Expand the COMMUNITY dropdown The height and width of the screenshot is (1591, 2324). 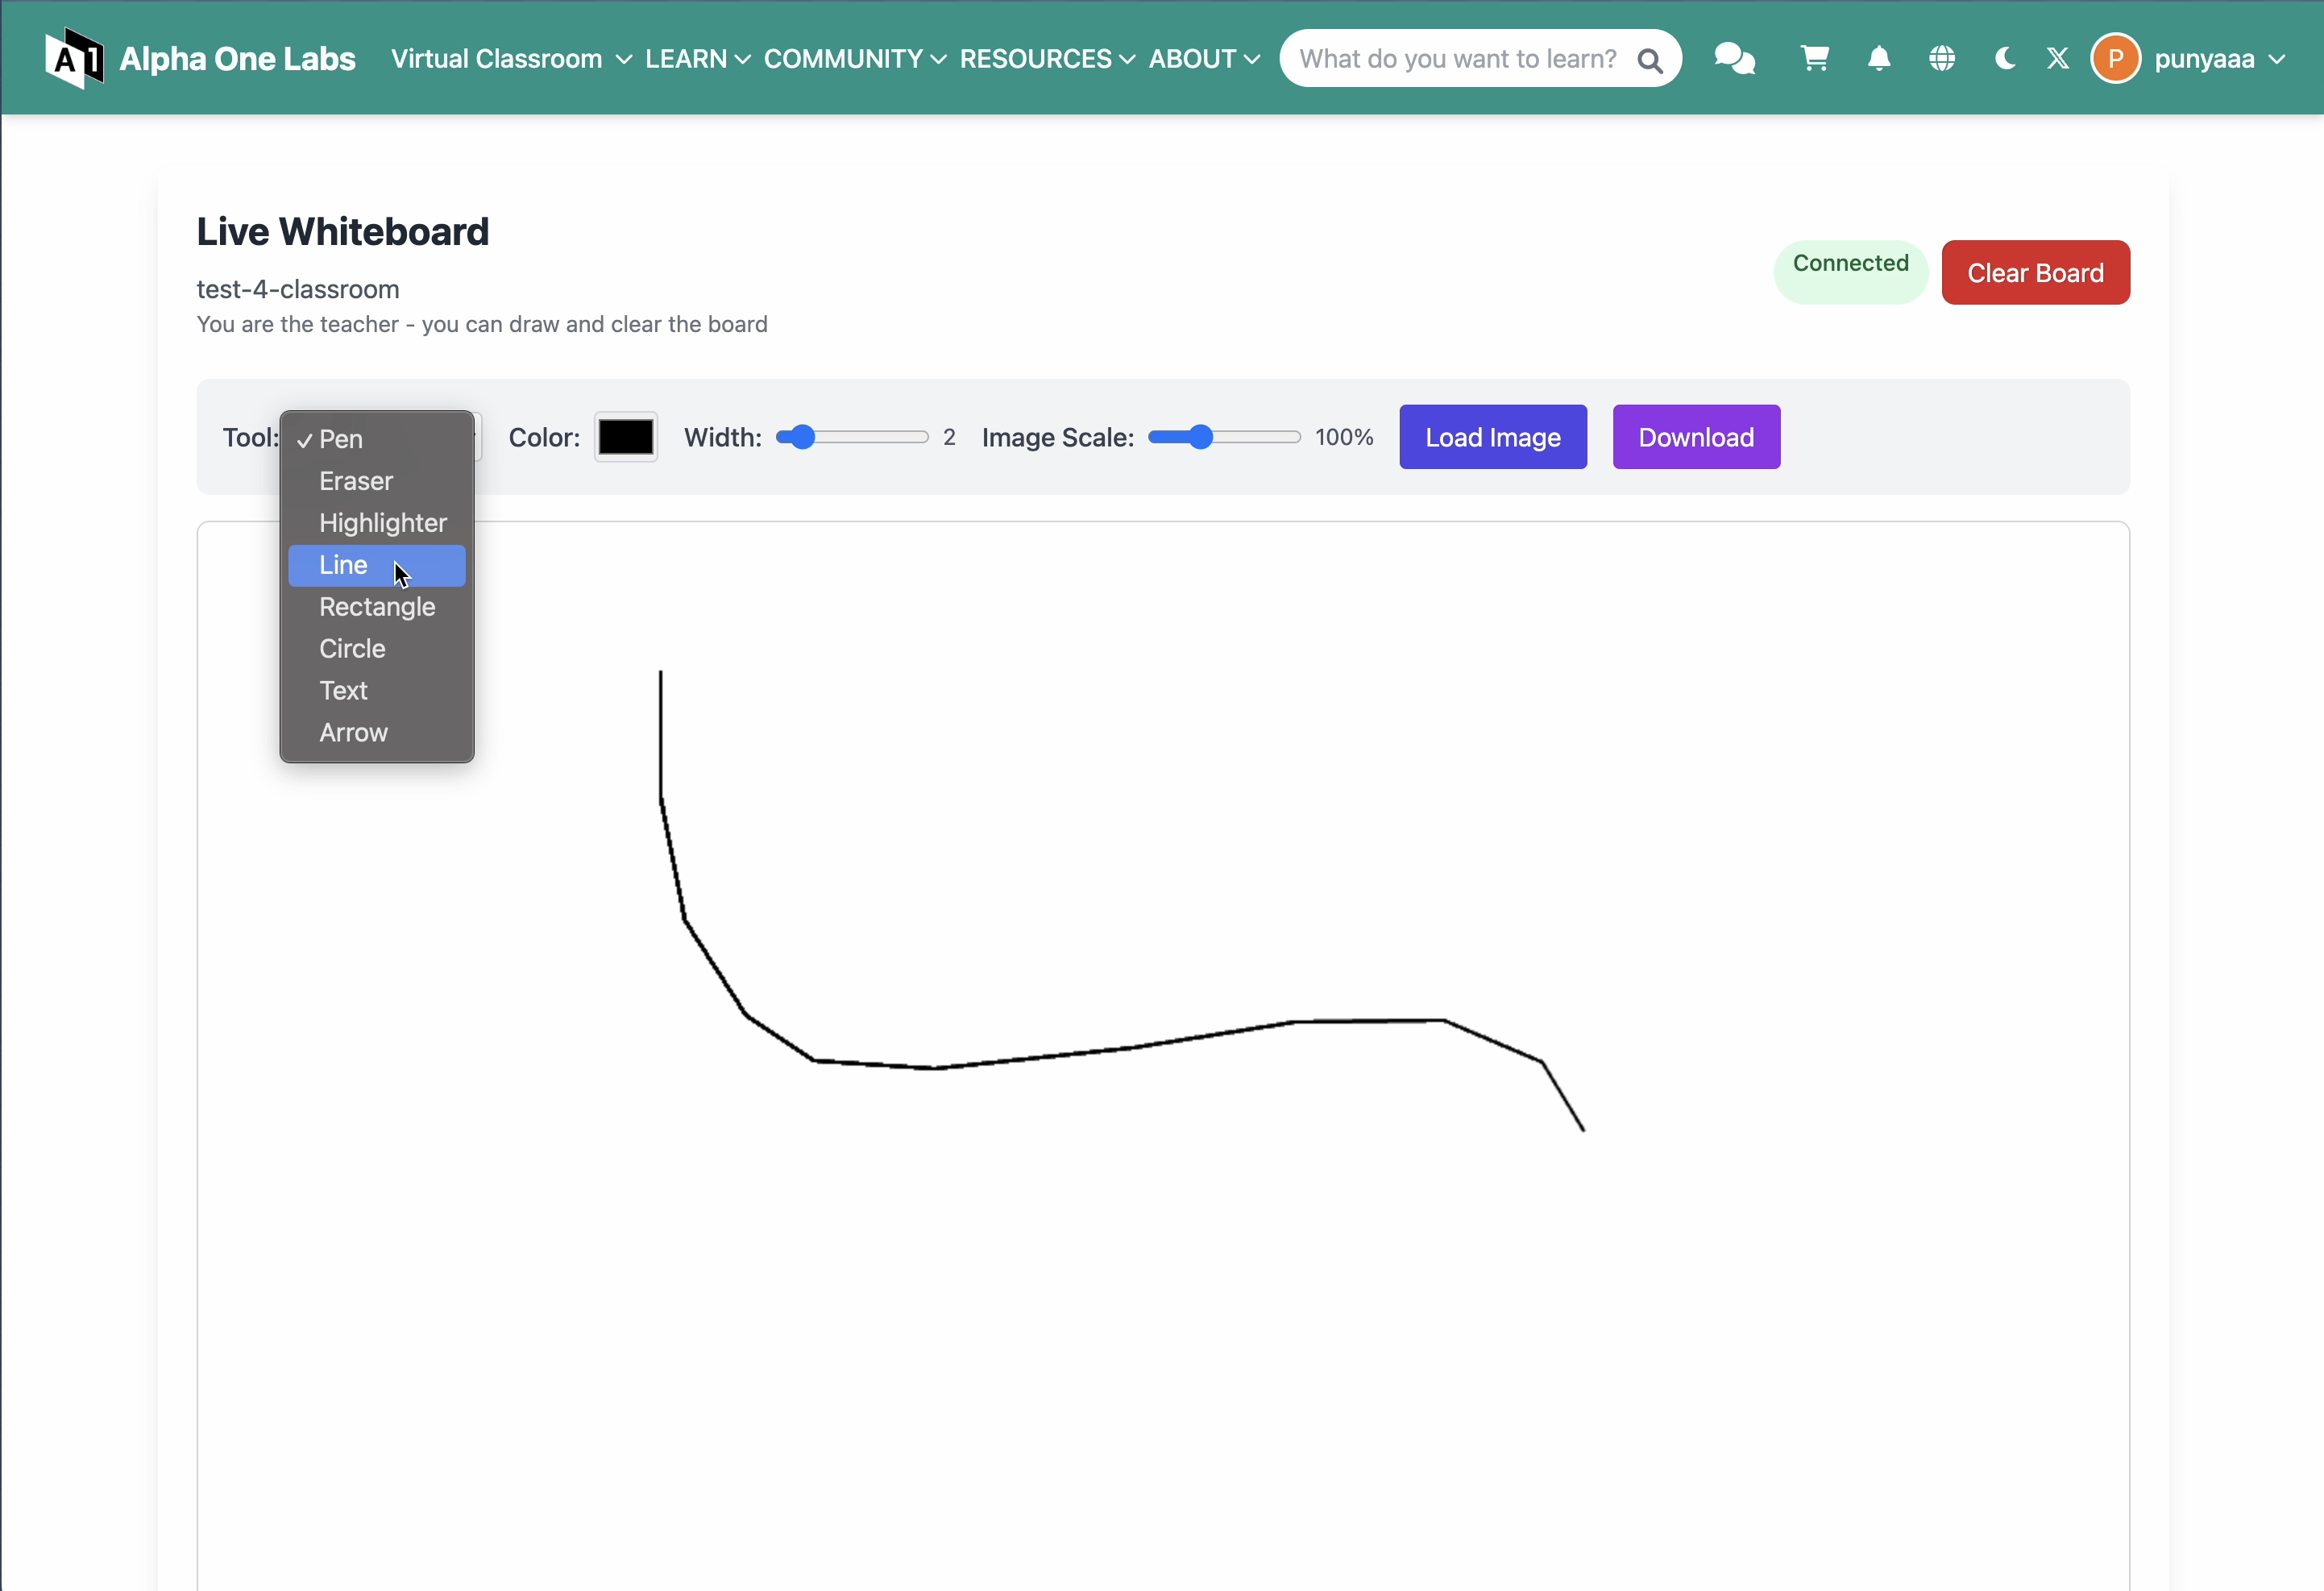[x=854, y=59]
